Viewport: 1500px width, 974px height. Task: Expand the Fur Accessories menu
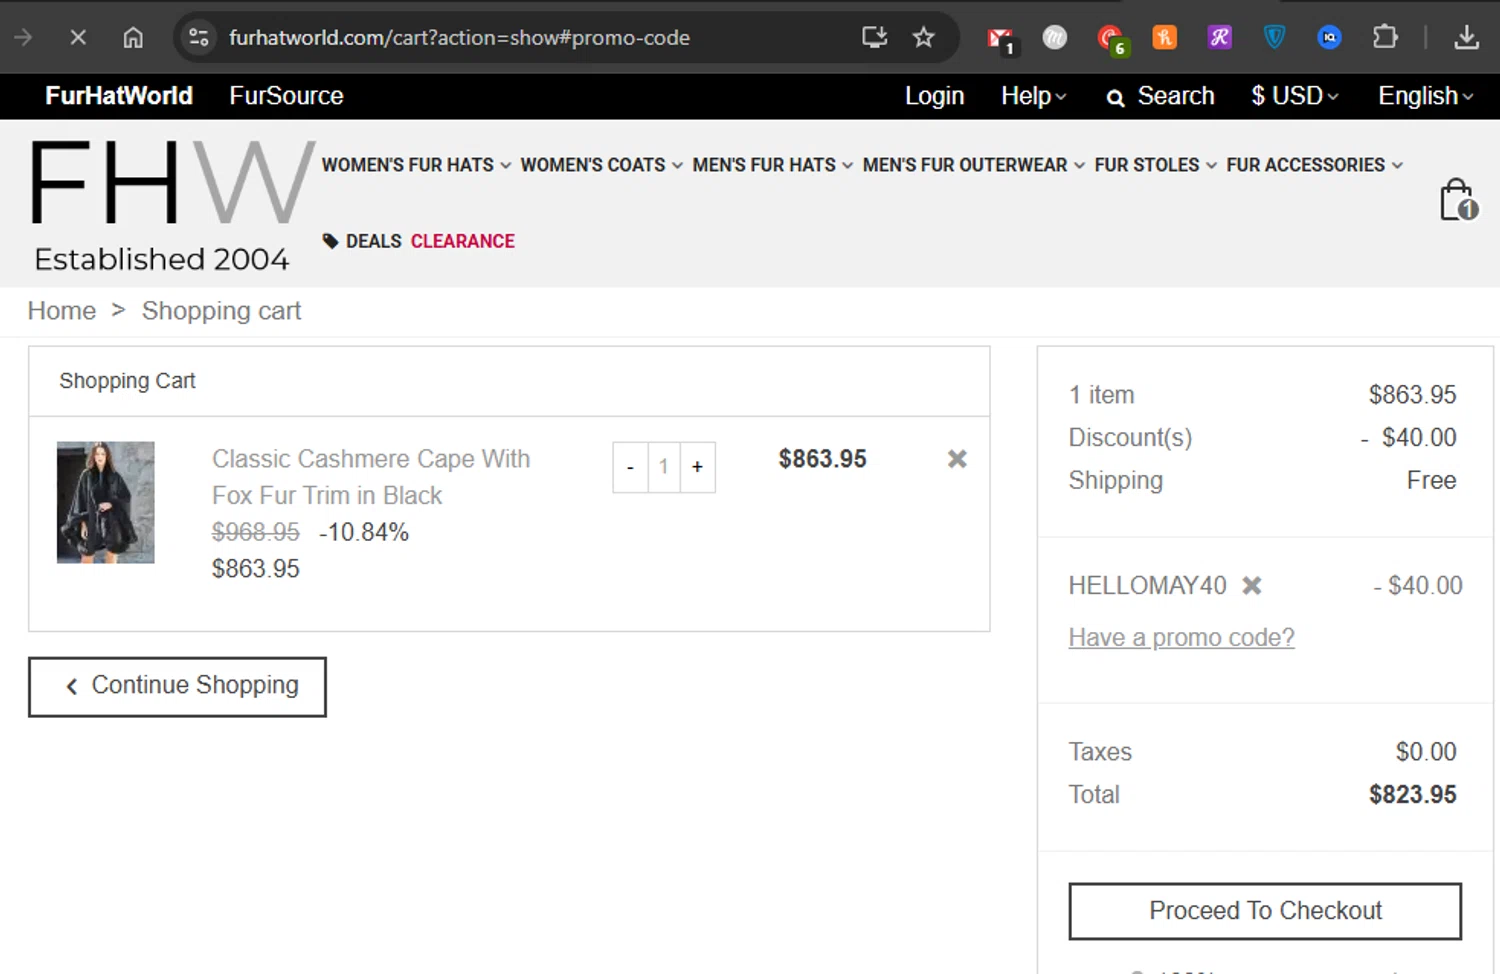(1314, 165)
